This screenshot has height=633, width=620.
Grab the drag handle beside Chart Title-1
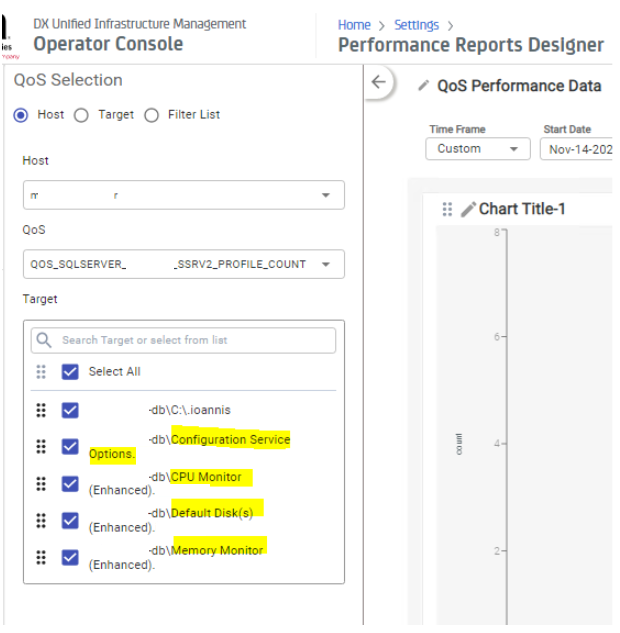pos(447,209)
